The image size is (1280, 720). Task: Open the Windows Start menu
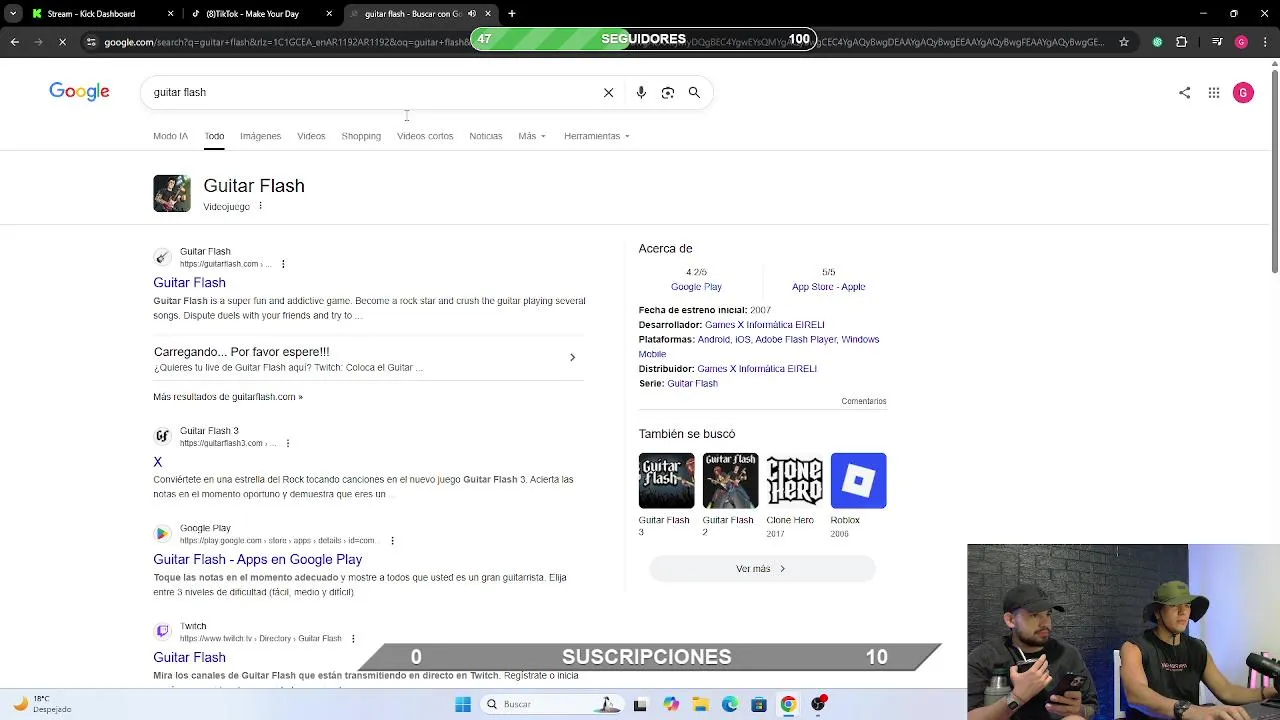click(x=463, y=704)
